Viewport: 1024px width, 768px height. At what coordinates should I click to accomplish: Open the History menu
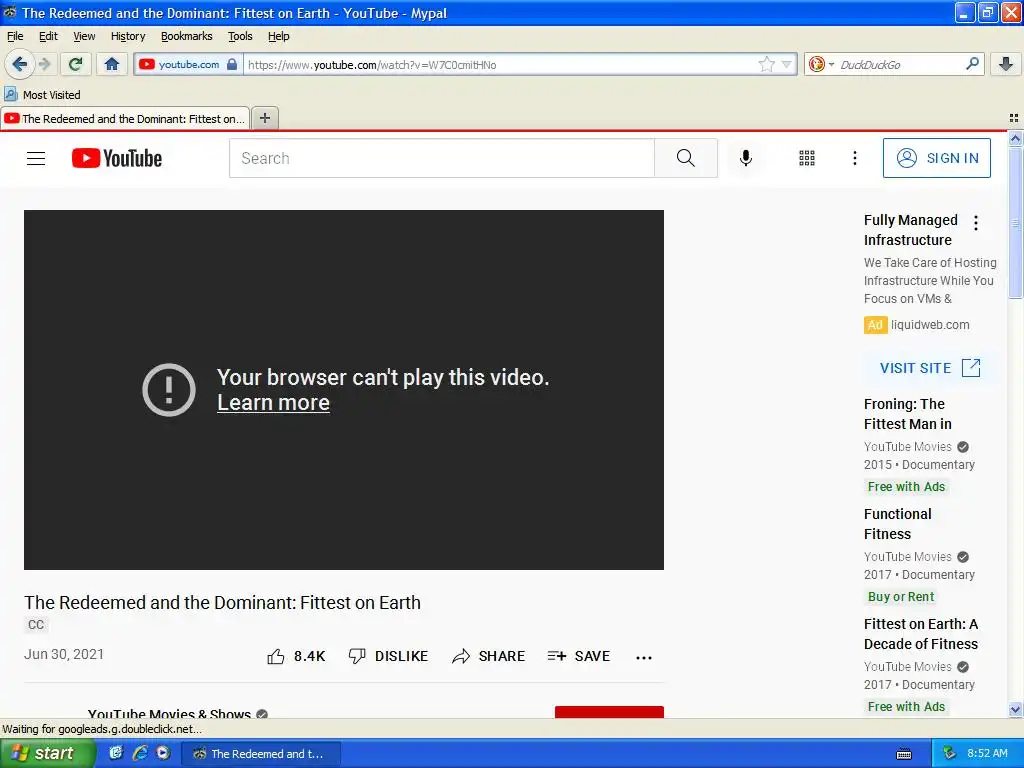pyautogui.click(x=128, y=36)
